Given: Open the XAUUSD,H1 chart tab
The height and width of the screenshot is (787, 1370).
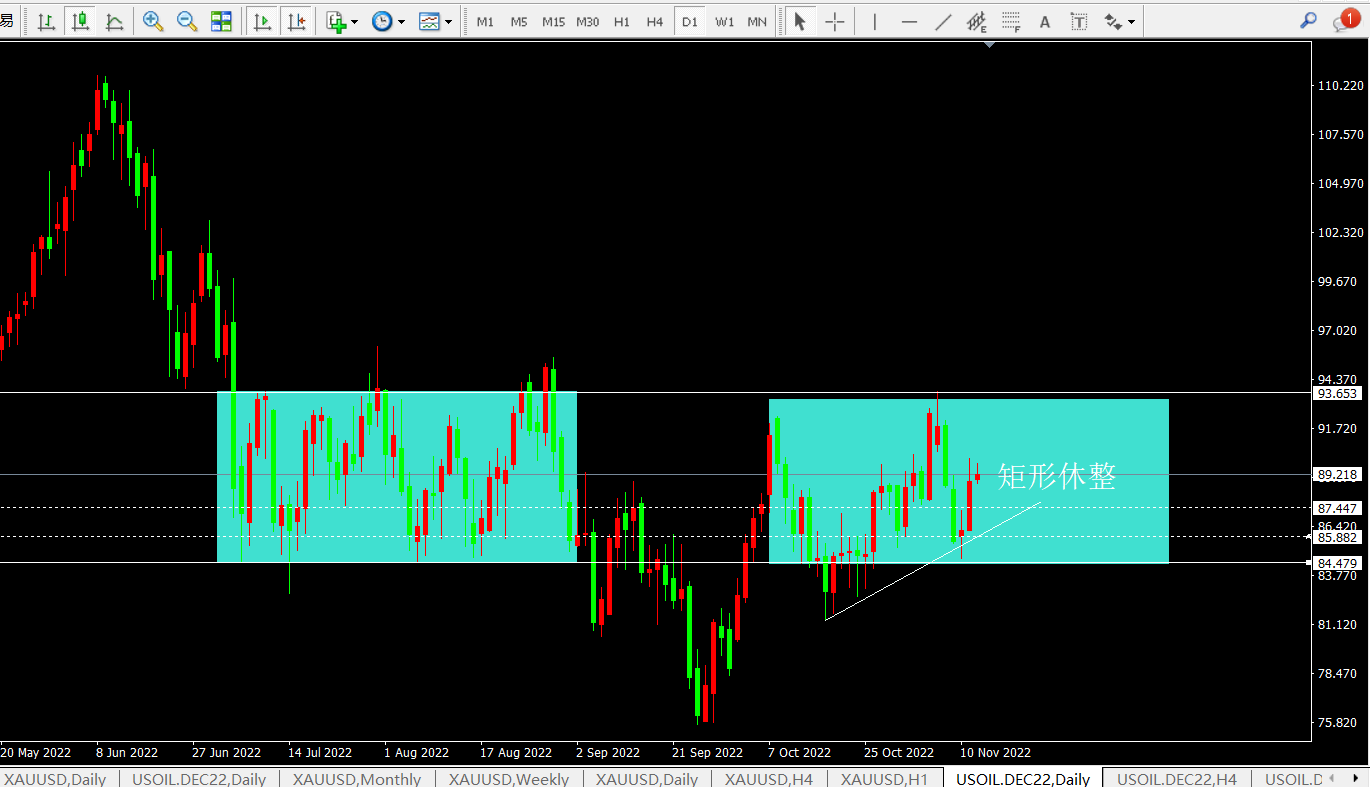Looking at the screenshot, I should 885,779.
